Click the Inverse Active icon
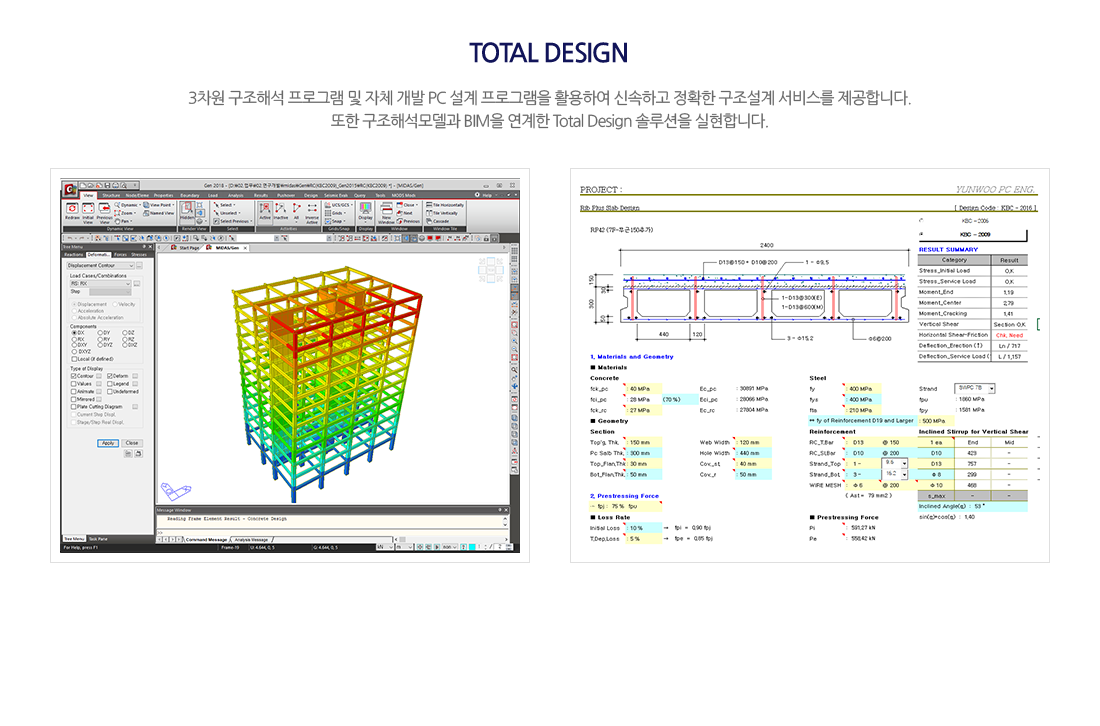The height and width of the screenshot is (726, 1100). click(312, 212)
